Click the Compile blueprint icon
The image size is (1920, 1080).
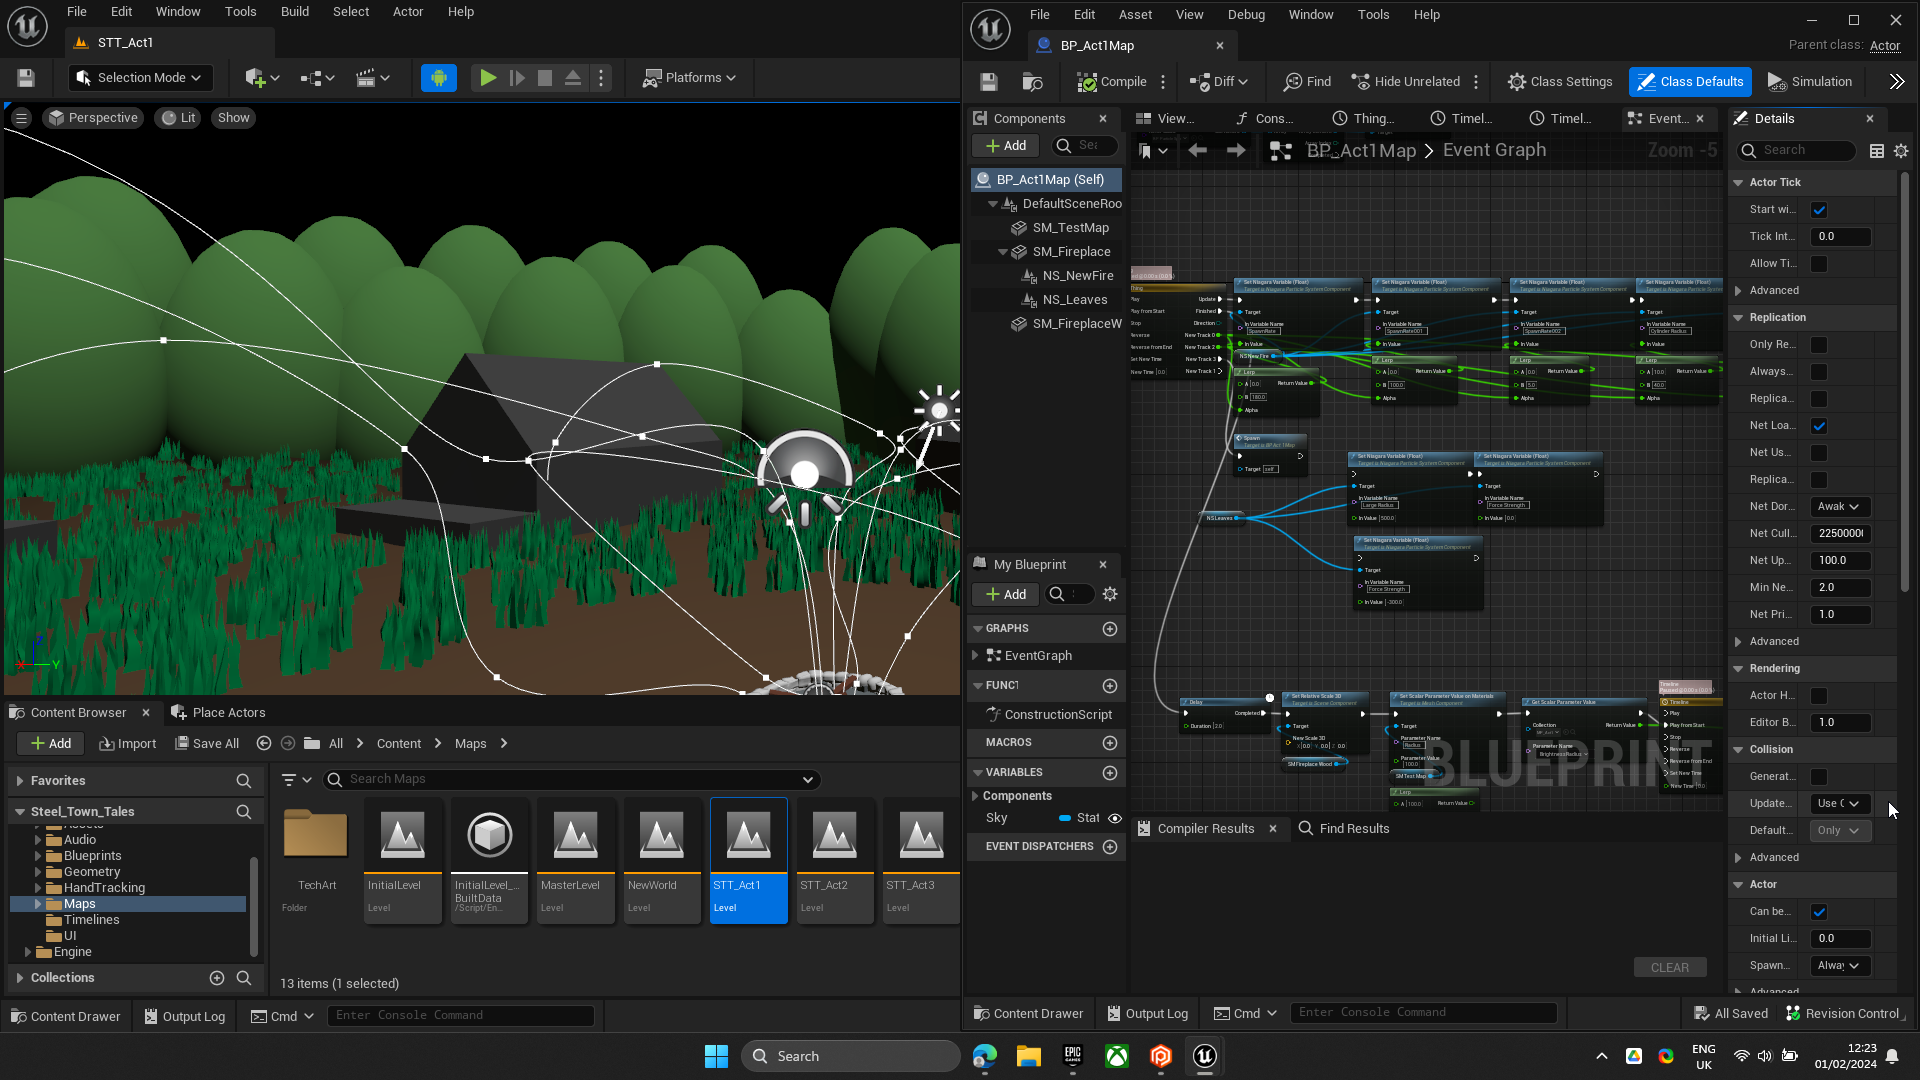(1087, 82)
